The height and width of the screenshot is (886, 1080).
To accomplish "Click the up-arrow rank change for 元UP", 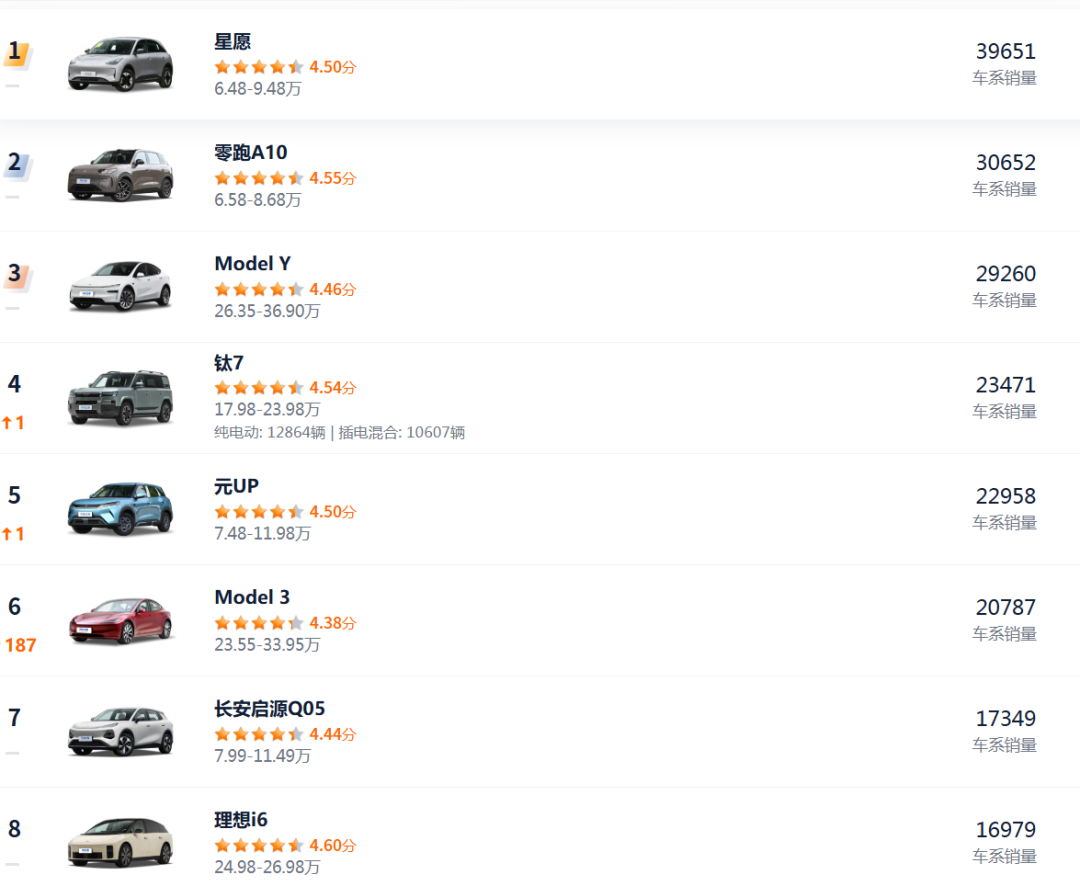I will tap(13, 534).
